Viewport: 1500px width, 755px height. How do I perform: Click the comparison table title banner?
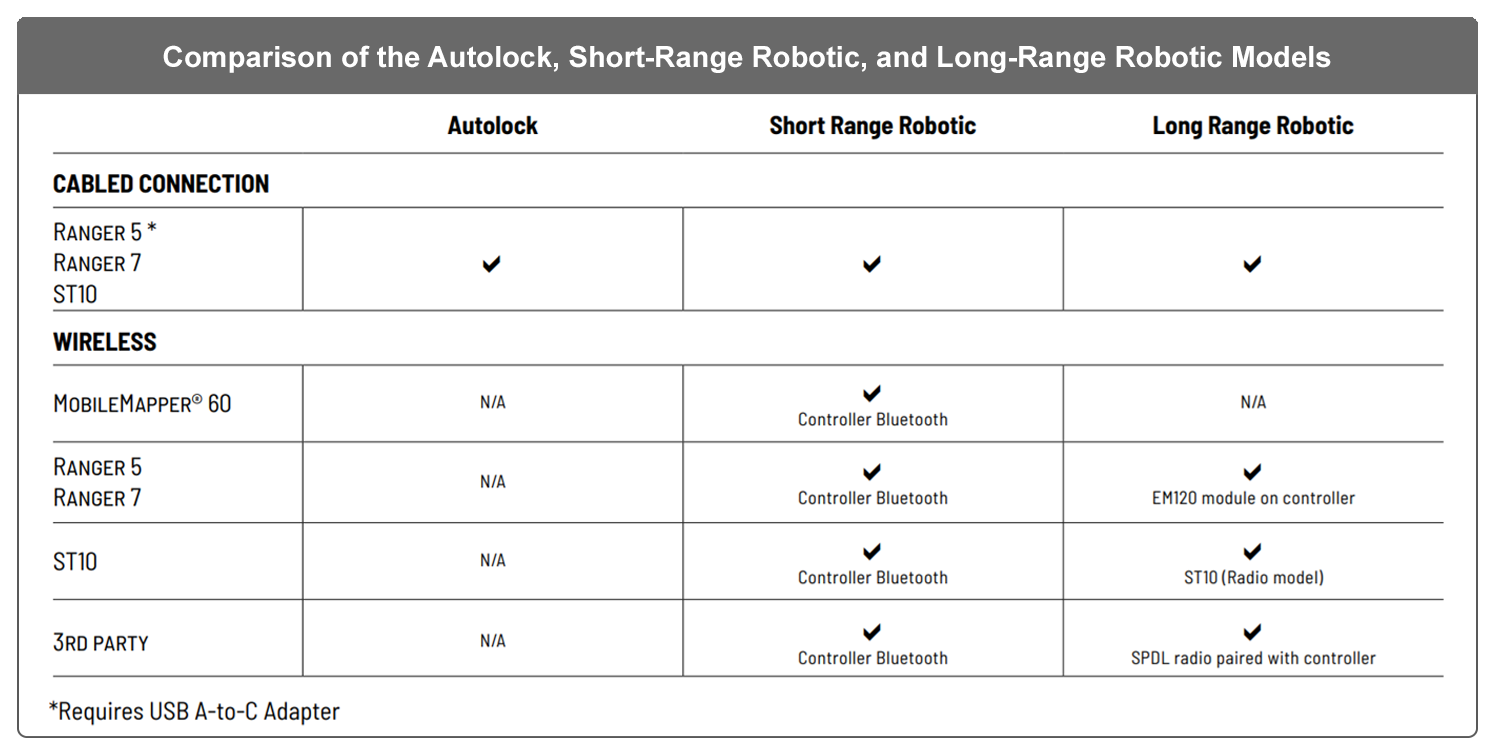(x=747, y=57)
